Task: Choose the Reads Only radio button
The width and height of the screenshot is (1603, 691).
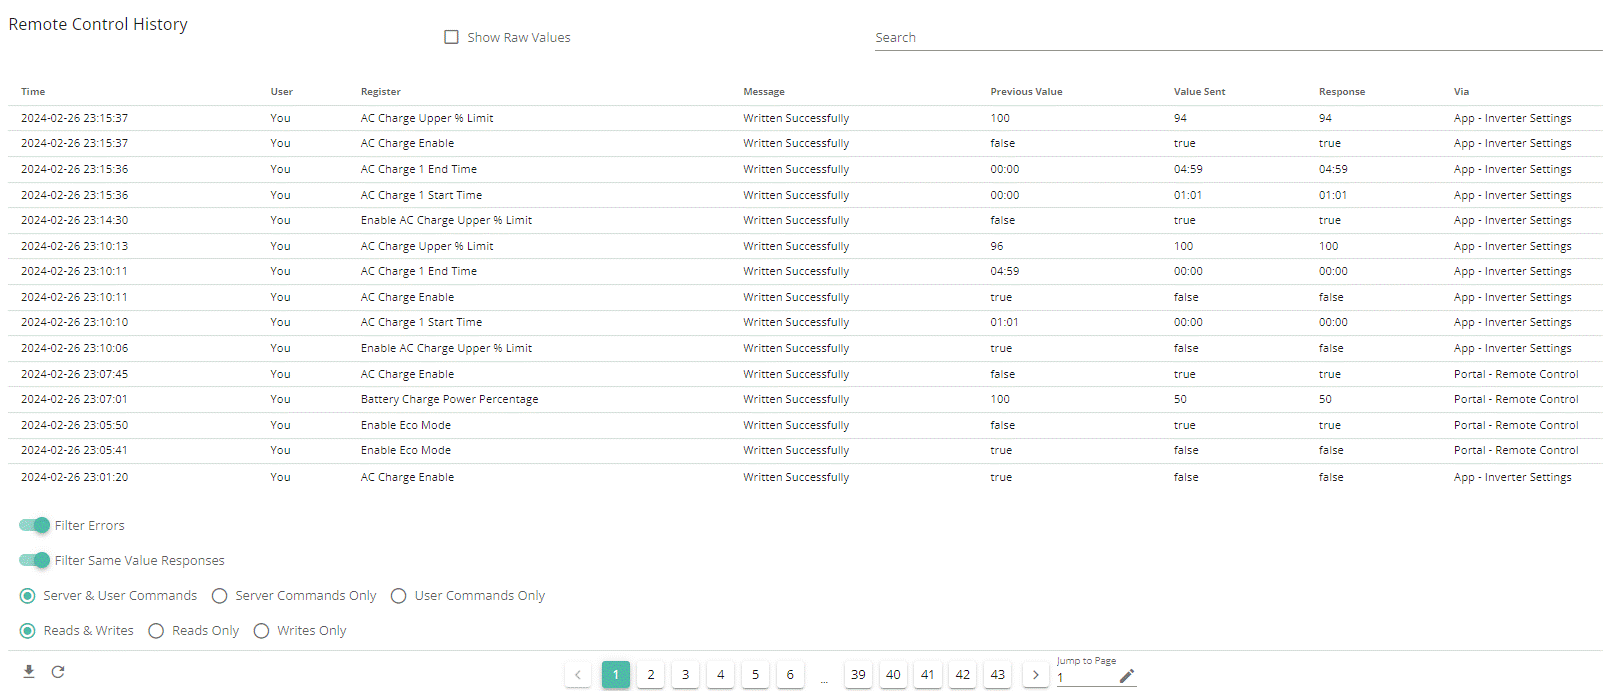Action: point(156,631)
